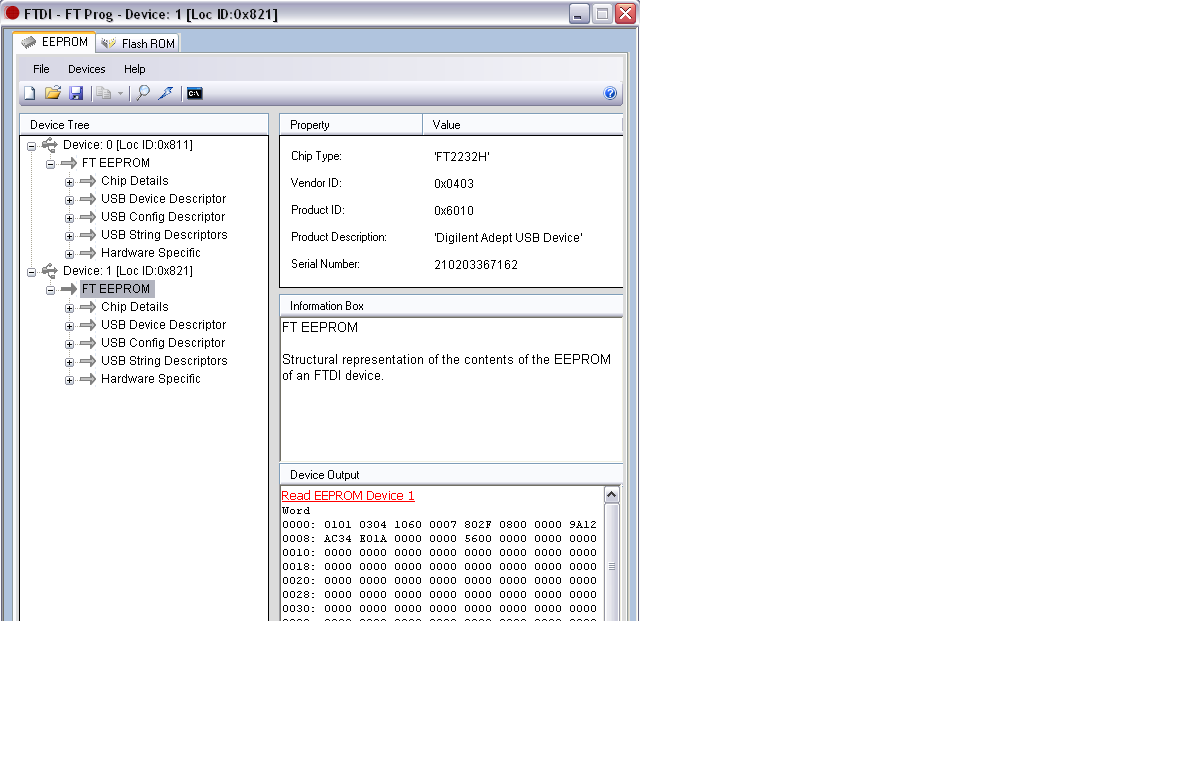Click the Information Box panel header
This screenshot has width=1200, height=766.
click(451, 306)
